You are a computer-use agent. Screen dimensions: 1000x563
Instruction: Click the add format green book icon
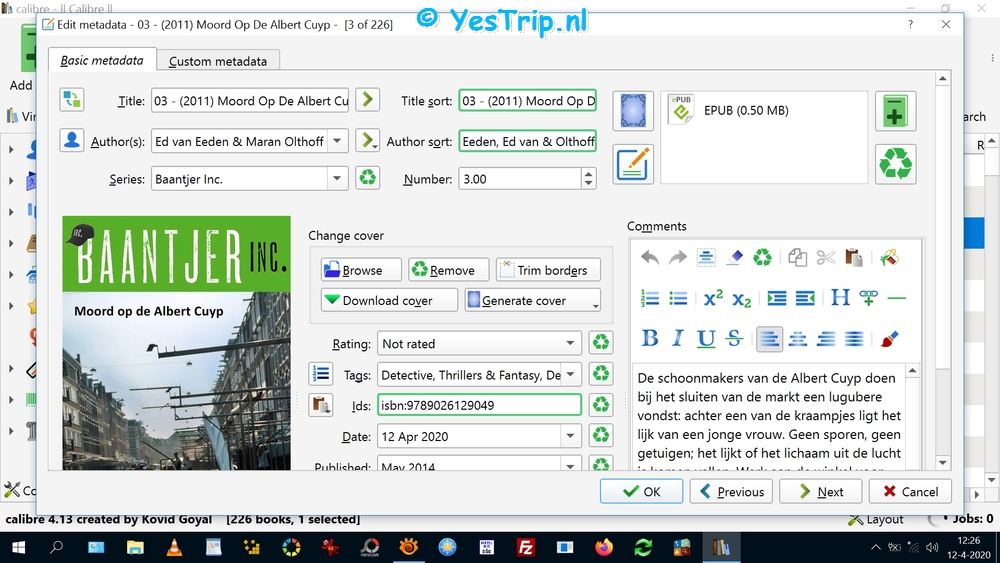[x=895, y=111]
